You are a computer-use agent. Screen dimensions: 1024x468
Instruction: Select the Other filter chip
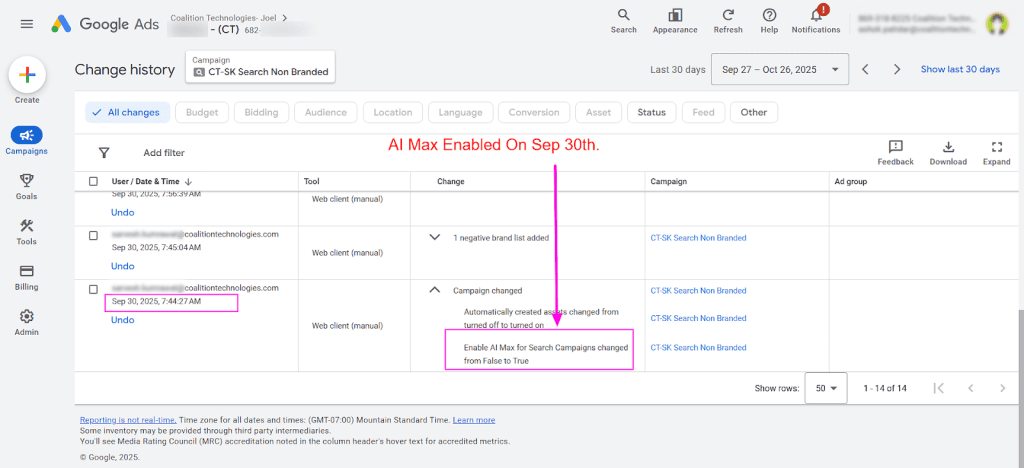[x=754, y=112]
